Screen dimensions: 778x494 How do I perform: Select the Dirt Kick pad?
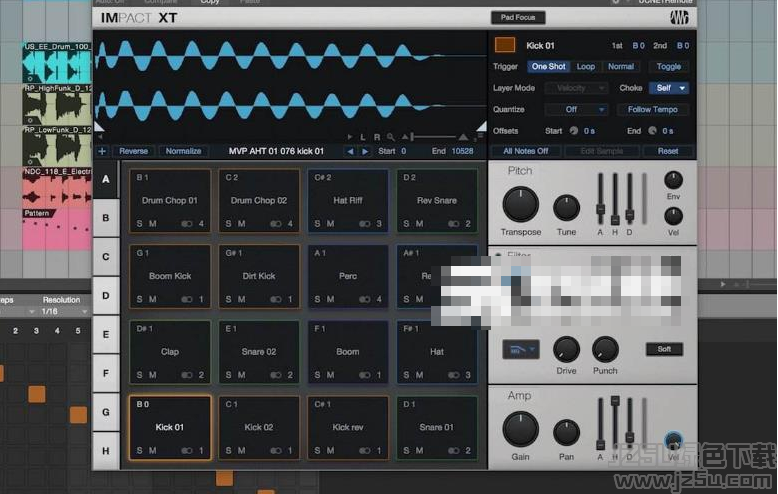coord(259,276)
